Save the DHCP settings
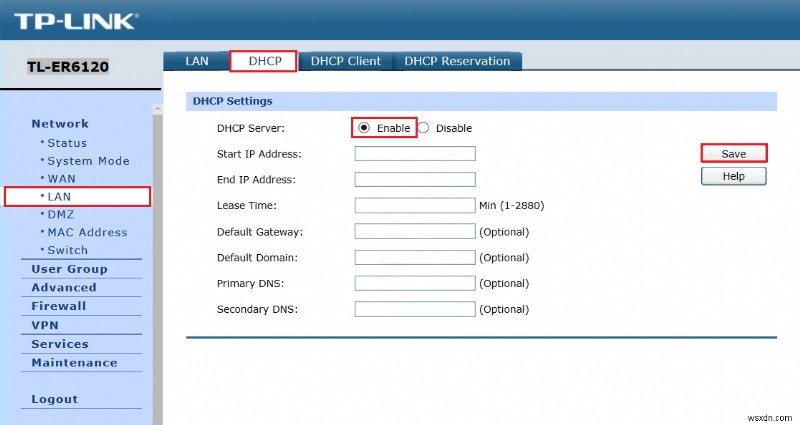 tap(734, 154)
